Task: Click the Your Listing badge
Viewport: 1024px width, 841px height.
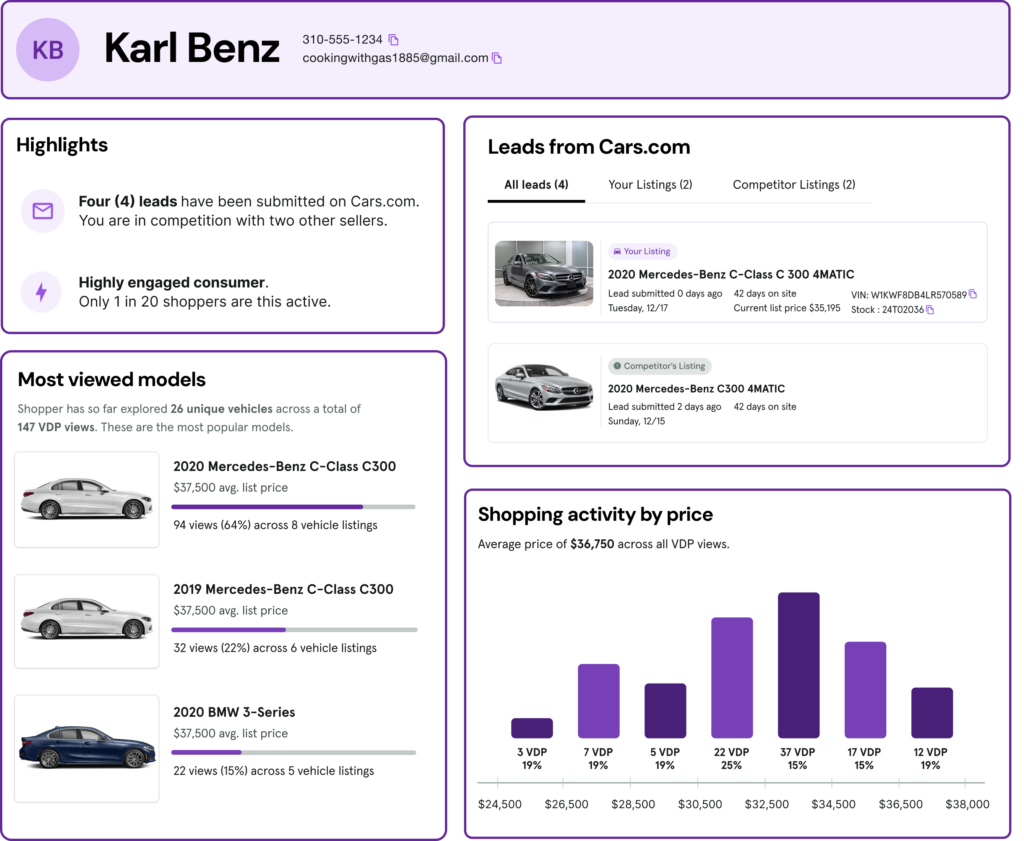Action: tap(643, 251)
